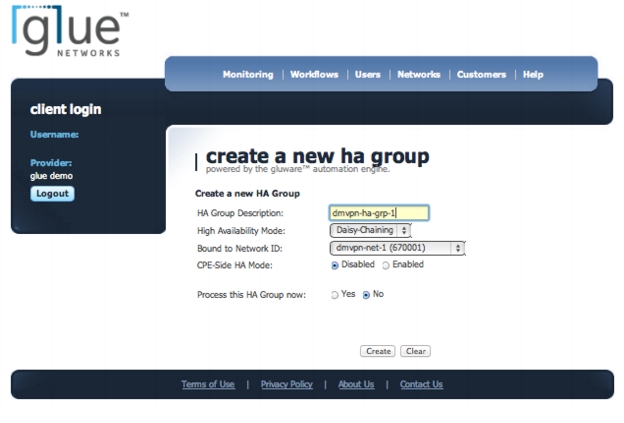This screenshot has height=423, width=624.
Task: Click the 'Process this HA Group now:' label
Action: pos(252,295)
